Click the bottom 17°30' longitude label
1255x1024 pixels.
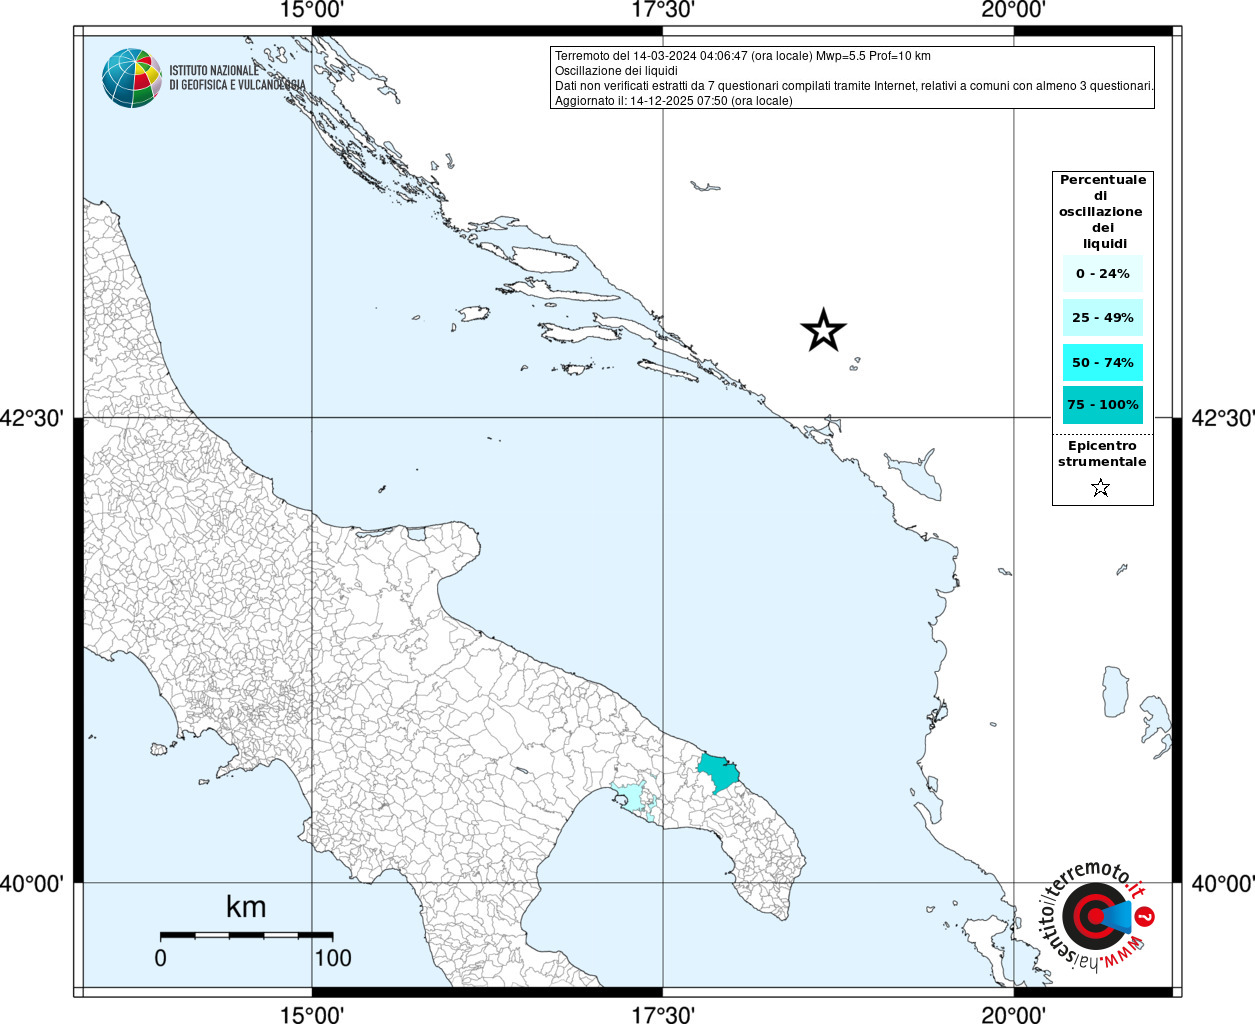[x=663, y=1014]
